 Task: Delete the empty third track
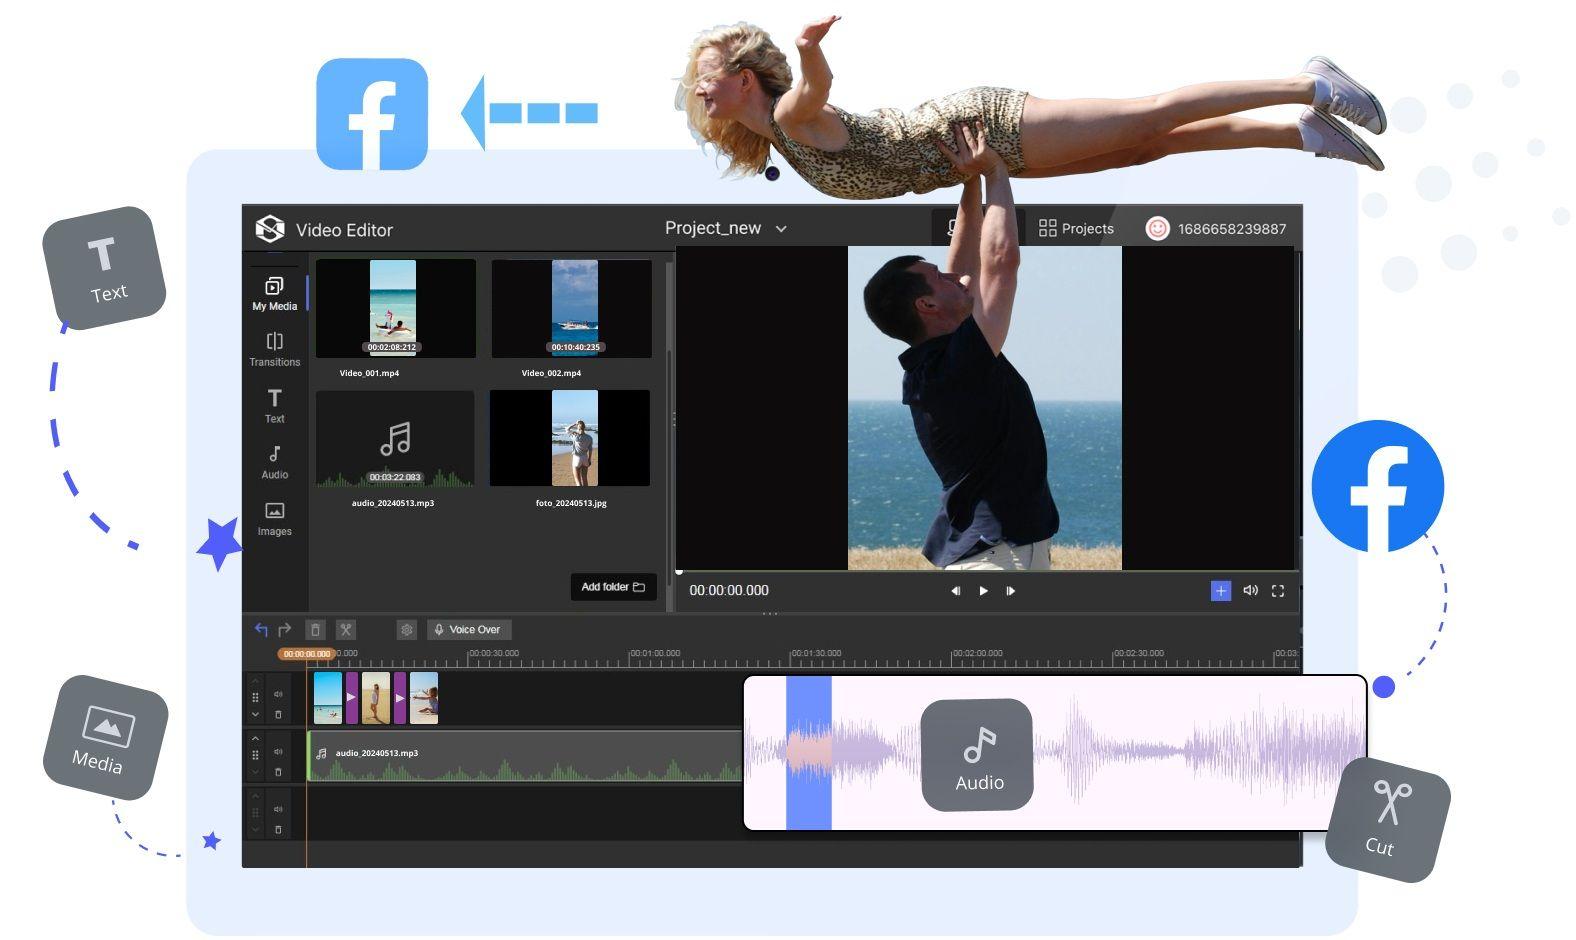[278, 830]
